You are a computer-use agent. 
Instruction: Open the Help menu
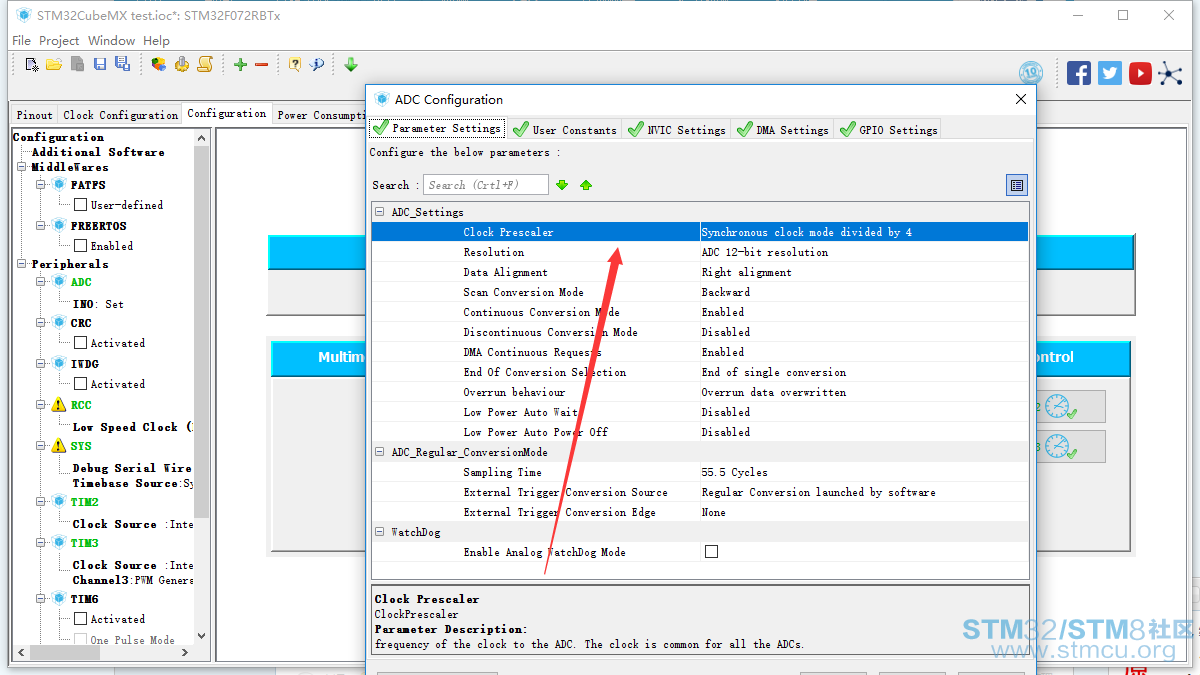pyautogui.click(x=156, y=41)
